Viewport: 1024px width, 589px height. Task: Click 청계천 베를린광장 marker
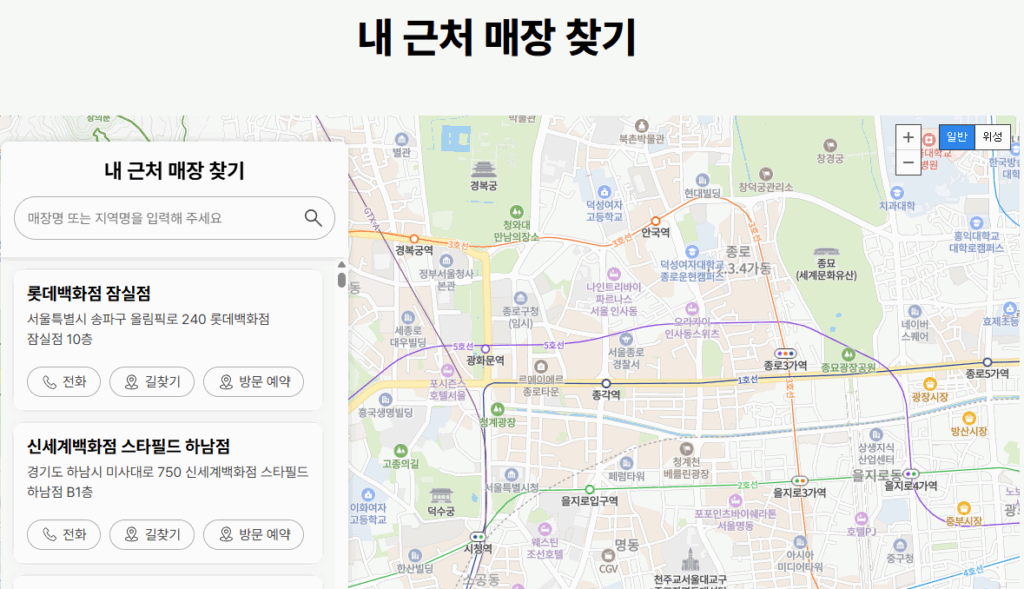(x=686, y=449)
